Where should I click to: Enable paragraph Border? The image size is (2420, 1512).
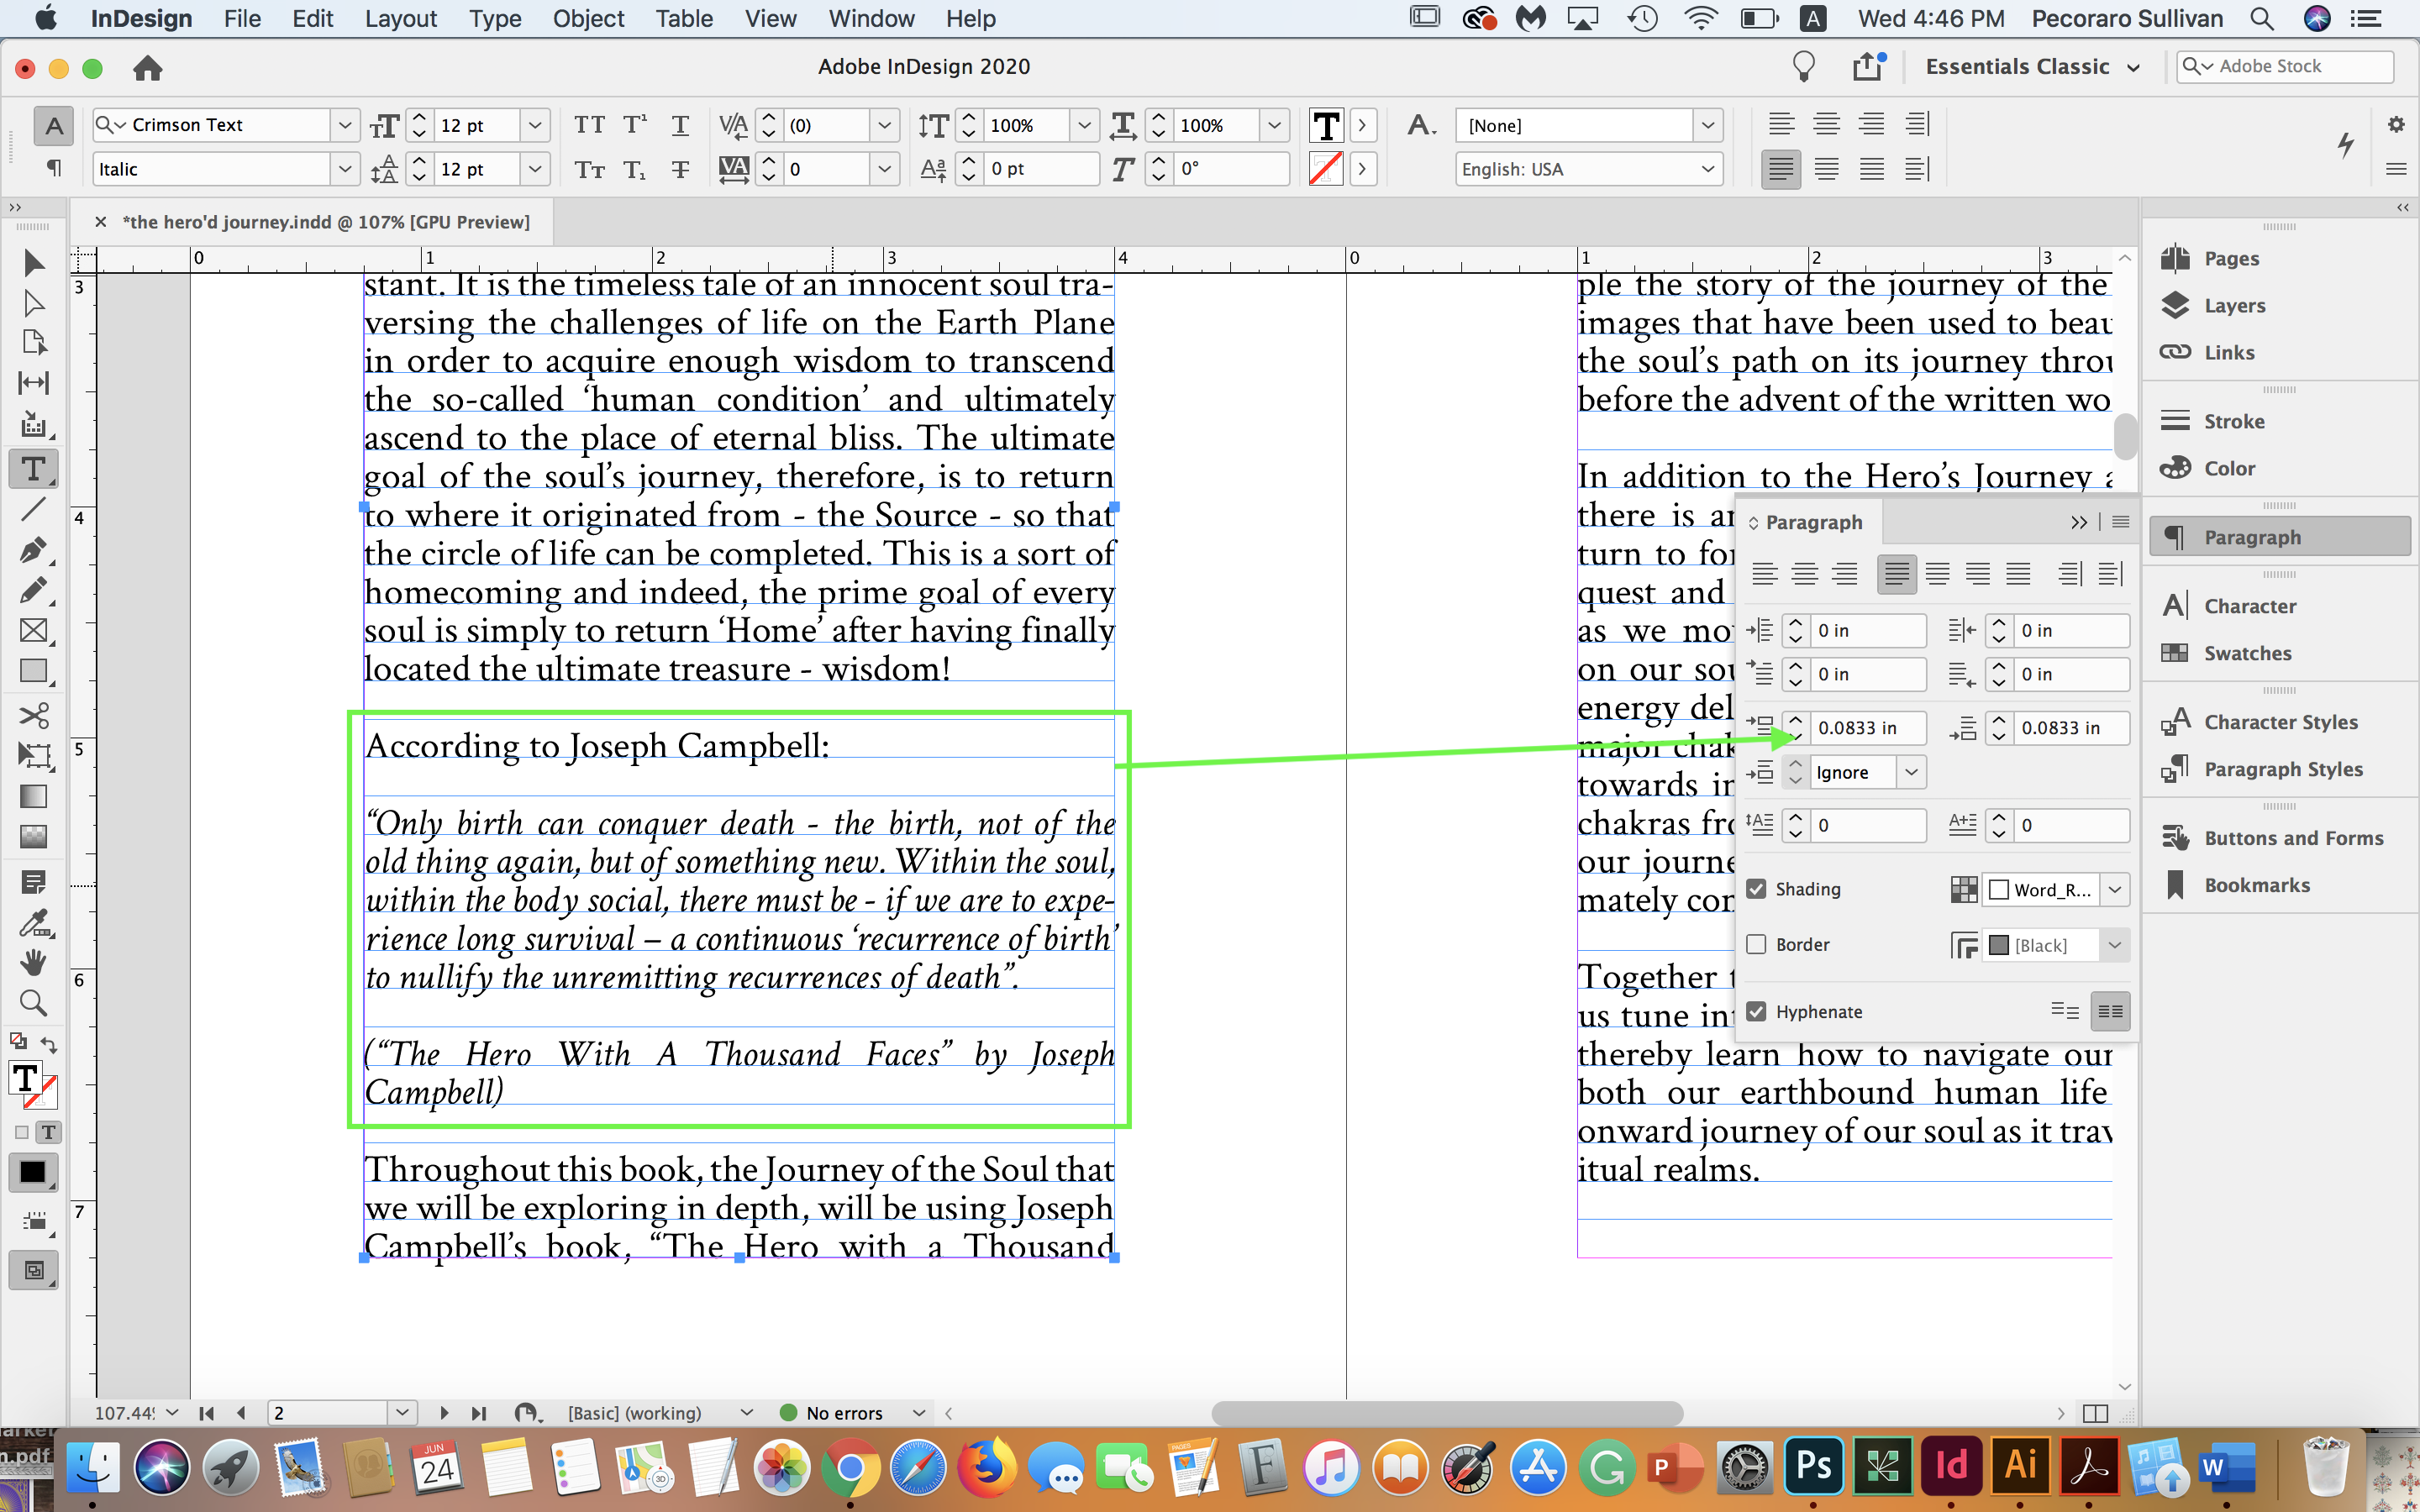coord(1758,944)
